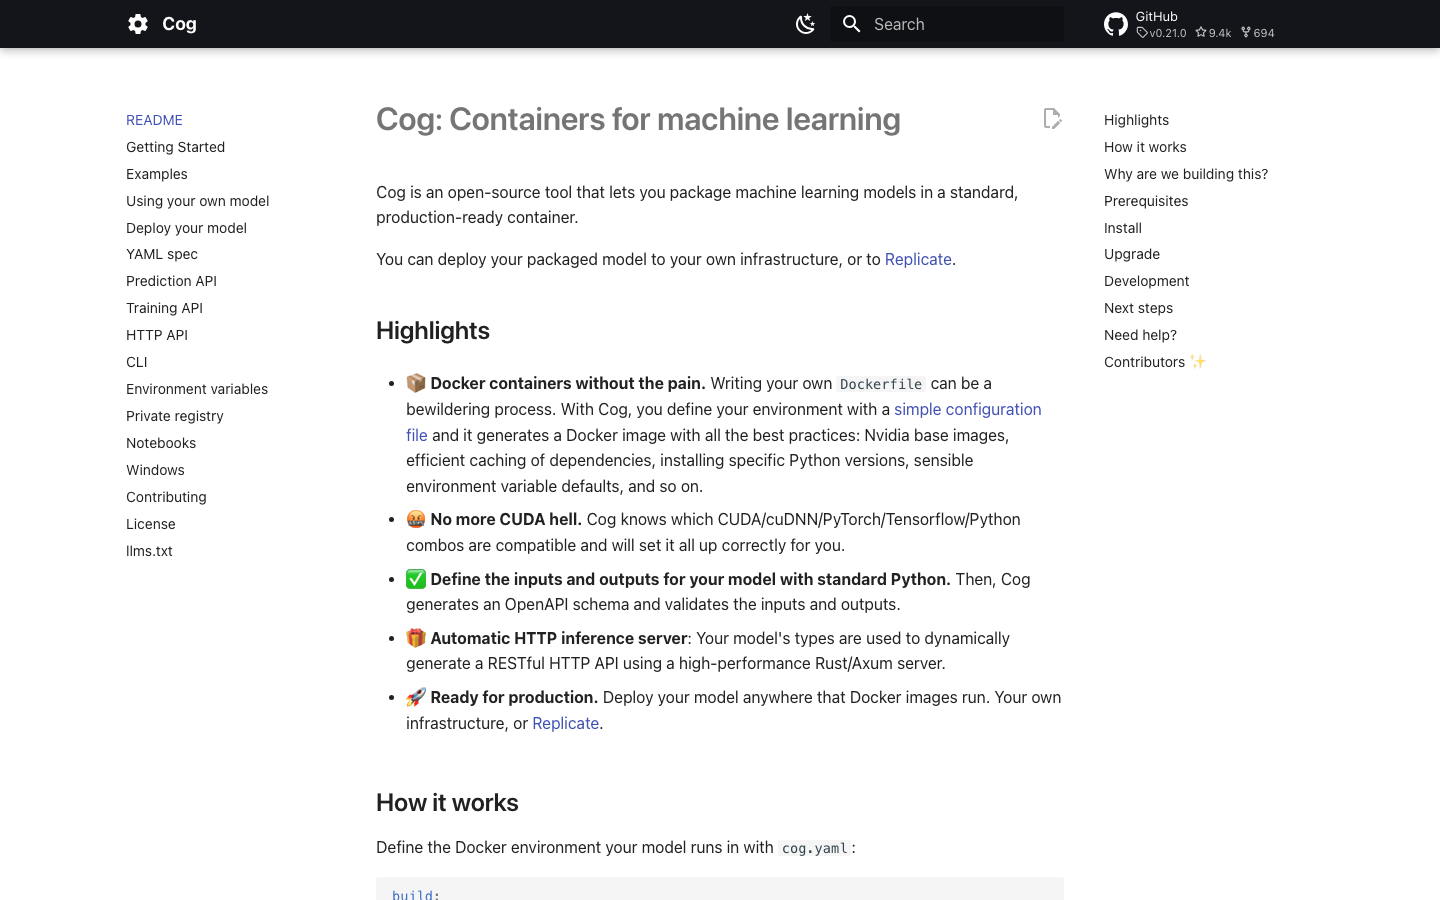
Task: Click the Cog site title
Action: pyautogui.click(x=179, y=24)
